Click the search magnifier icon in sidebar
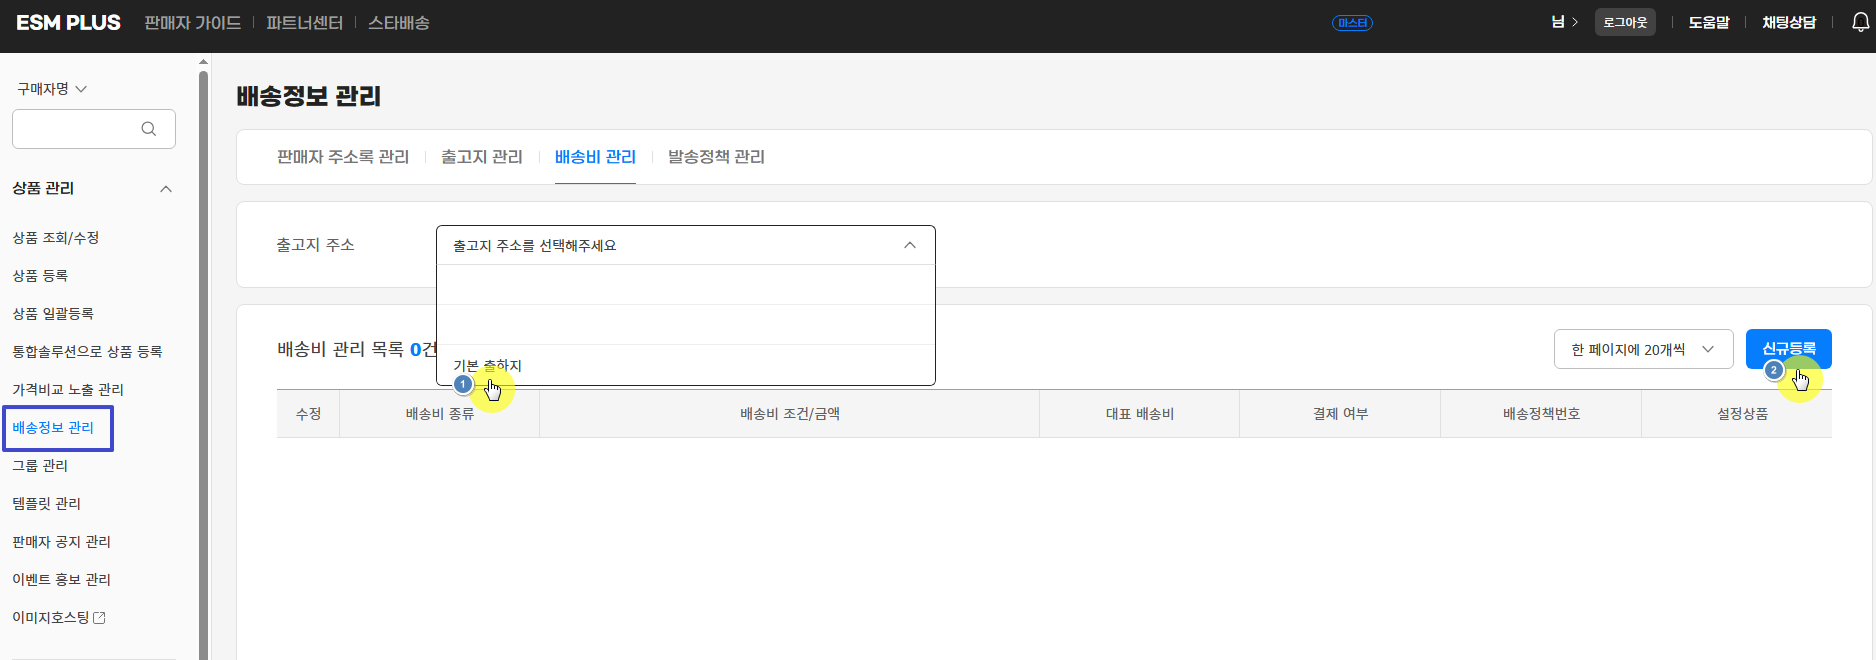The height and width of the screenshot is (660, 1876). click(x=149, y=129)
